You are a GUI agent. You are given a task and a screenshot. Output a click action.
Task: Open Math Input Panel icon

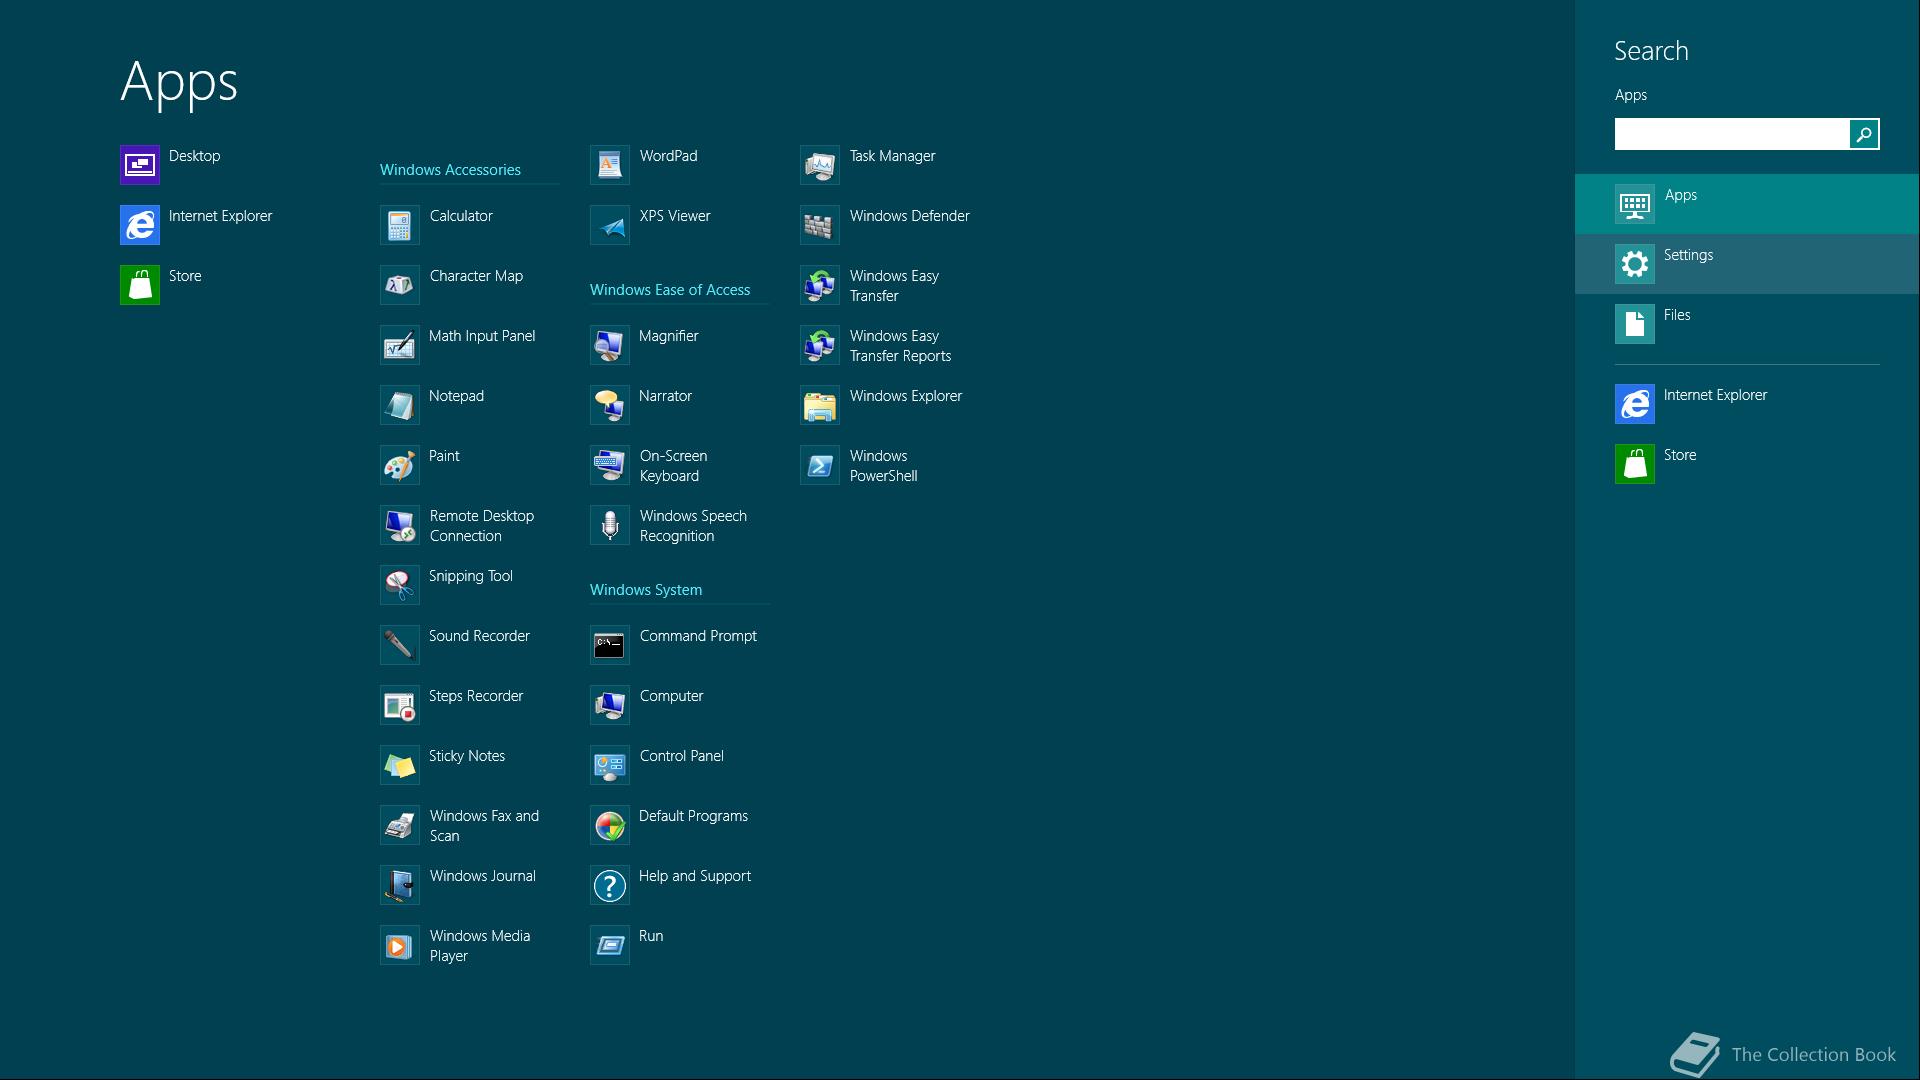tap(400, 345)
